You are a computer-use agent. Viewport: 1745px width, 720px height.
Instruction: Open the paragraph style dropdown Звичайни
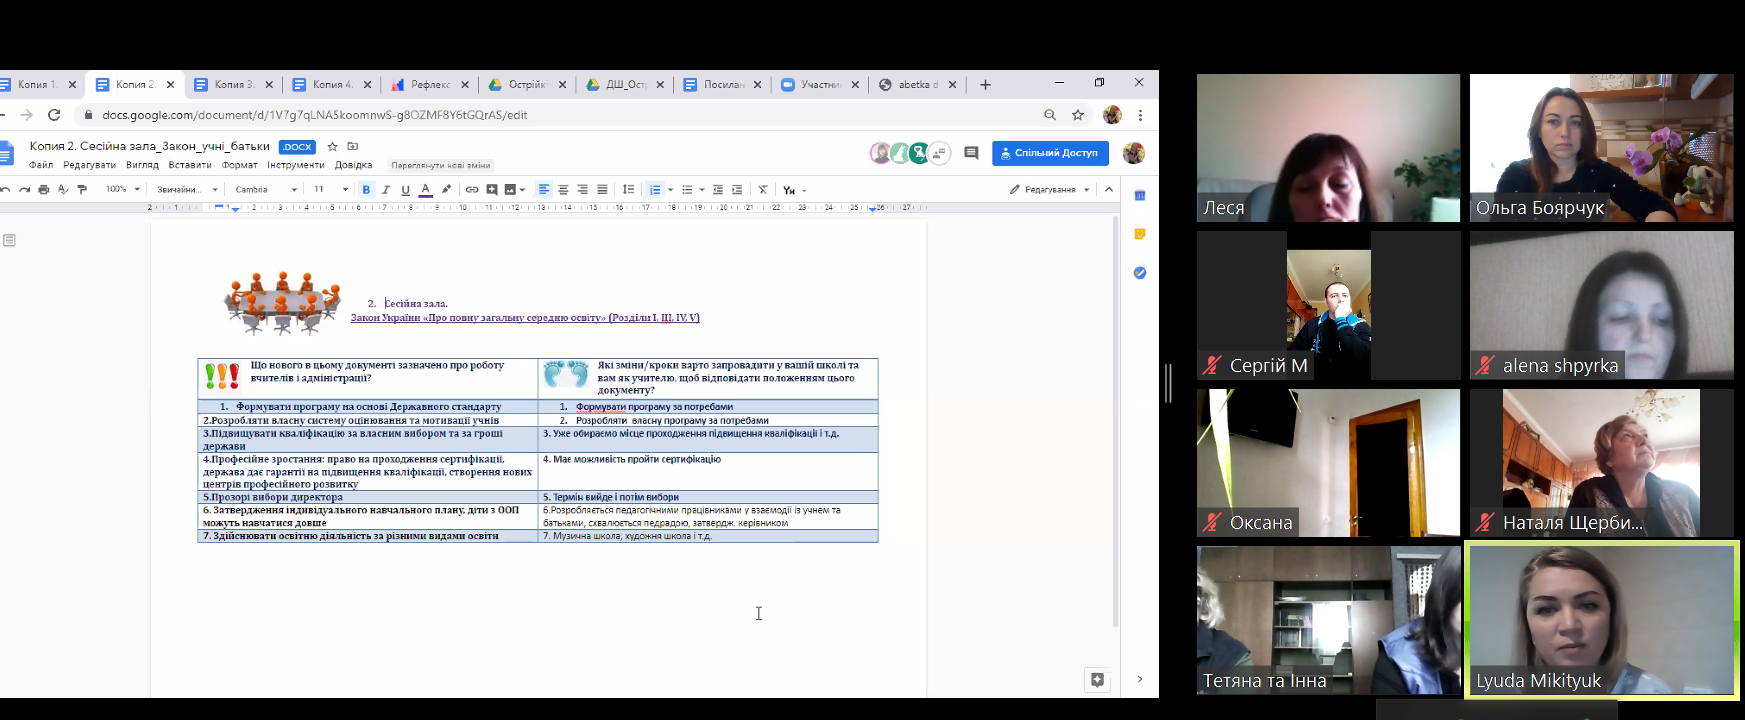(188, 189)
